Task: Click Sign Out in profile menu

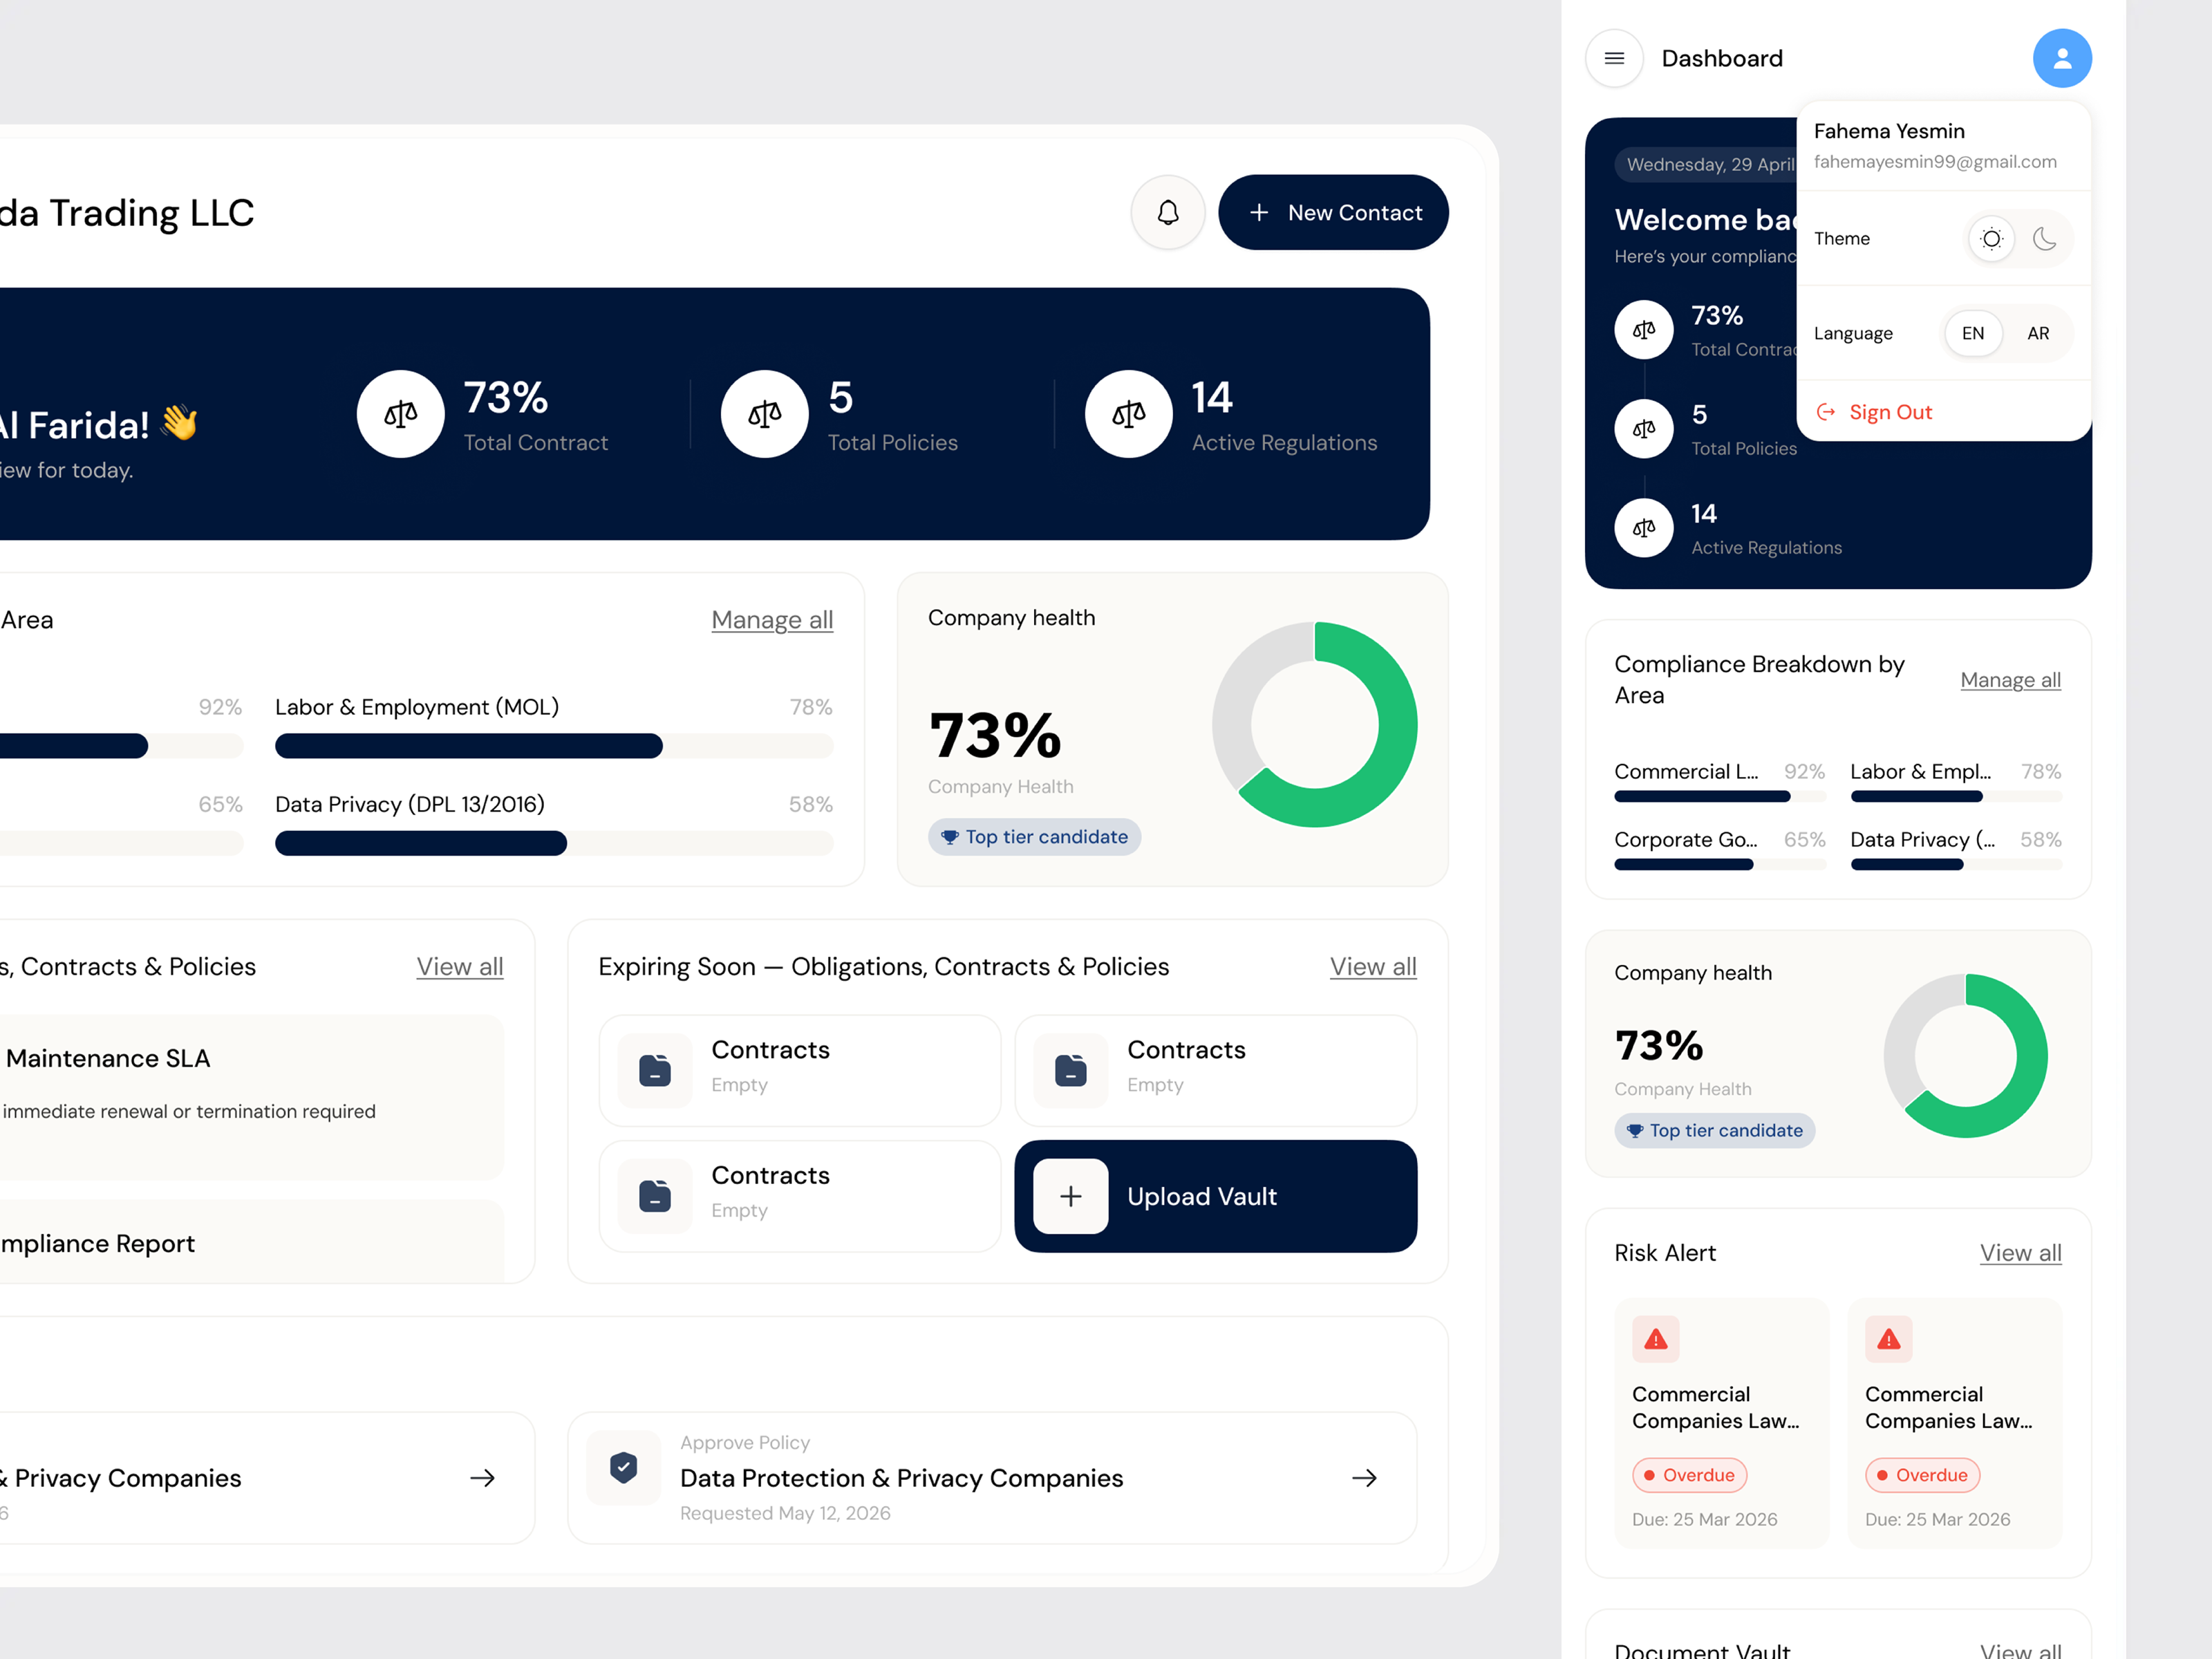Action: click(x=1874, y=412)
